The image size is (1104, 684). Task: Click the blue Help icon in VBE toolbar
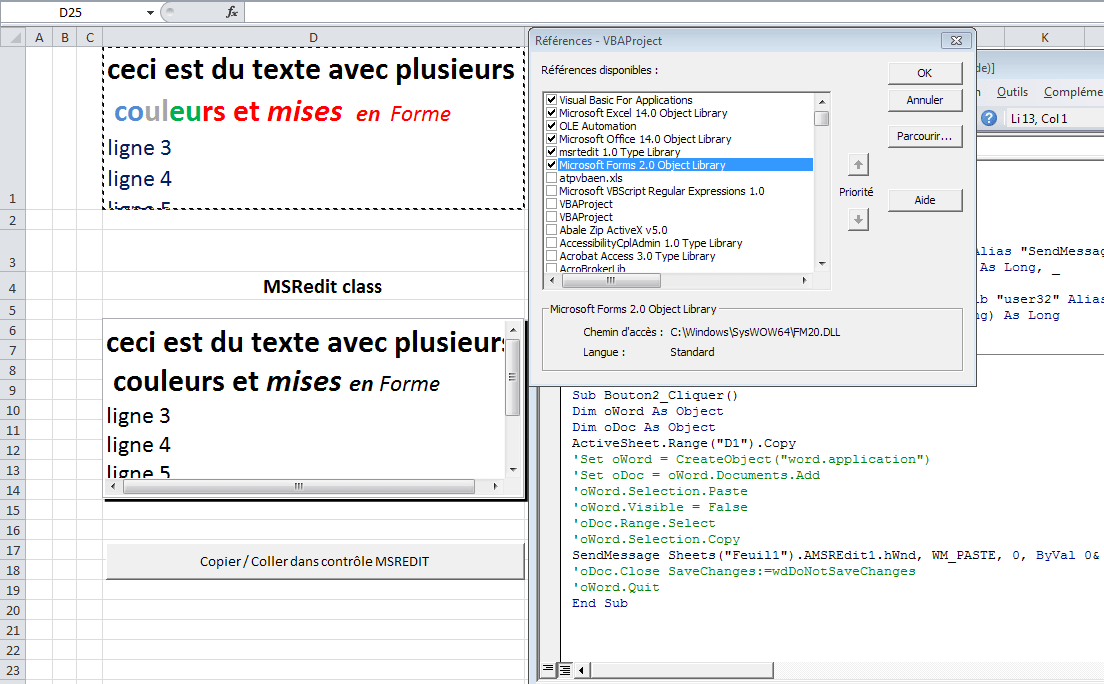click(x=989, y=117)
